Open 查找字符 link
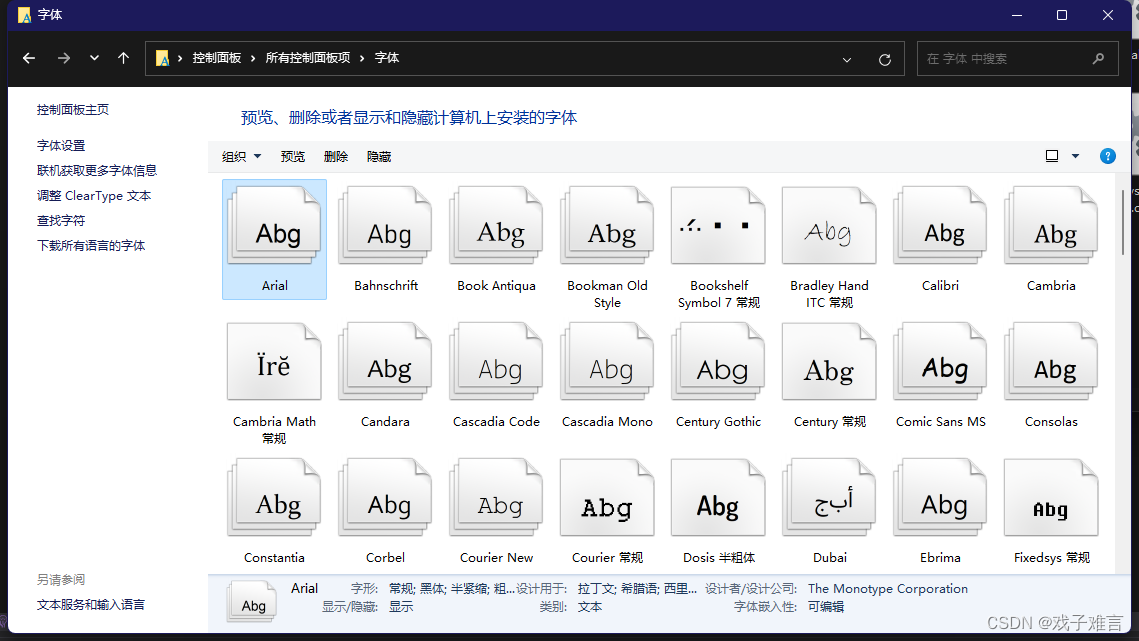The image size is (1139, 641). pos(61,221)
